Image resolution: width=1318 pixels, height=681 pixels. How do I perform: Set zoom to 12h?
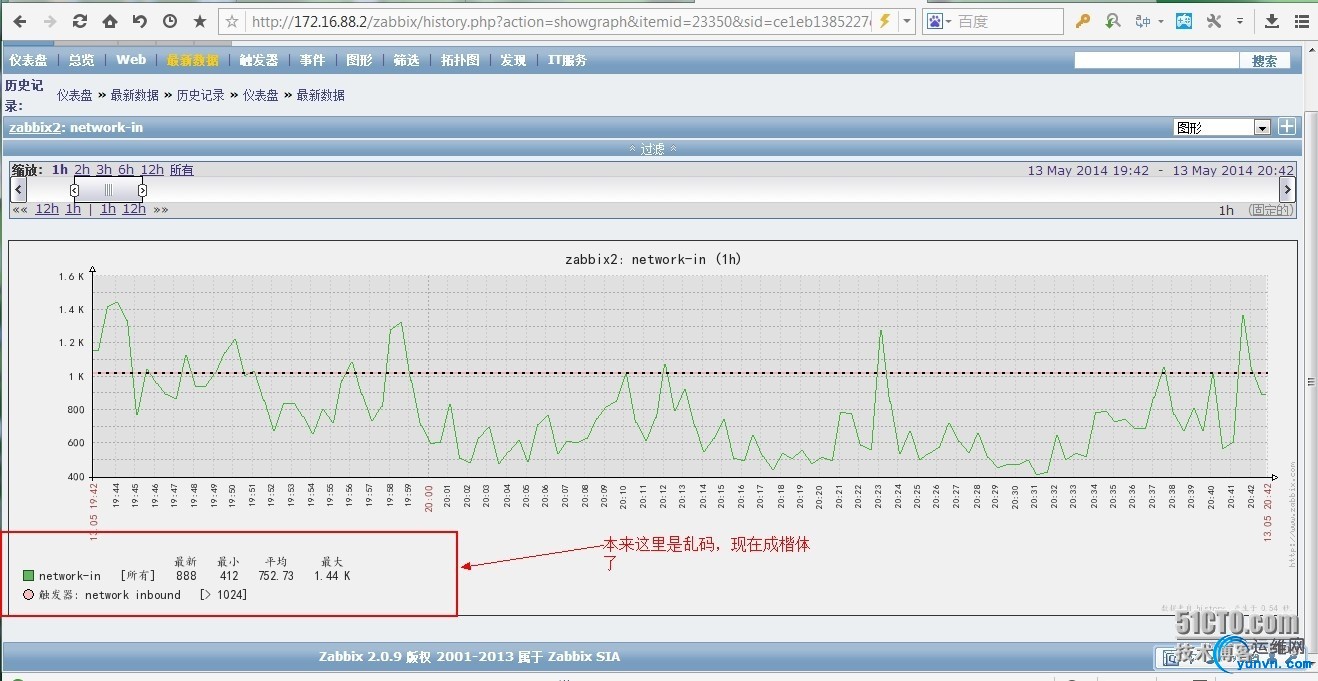point(152,170)
